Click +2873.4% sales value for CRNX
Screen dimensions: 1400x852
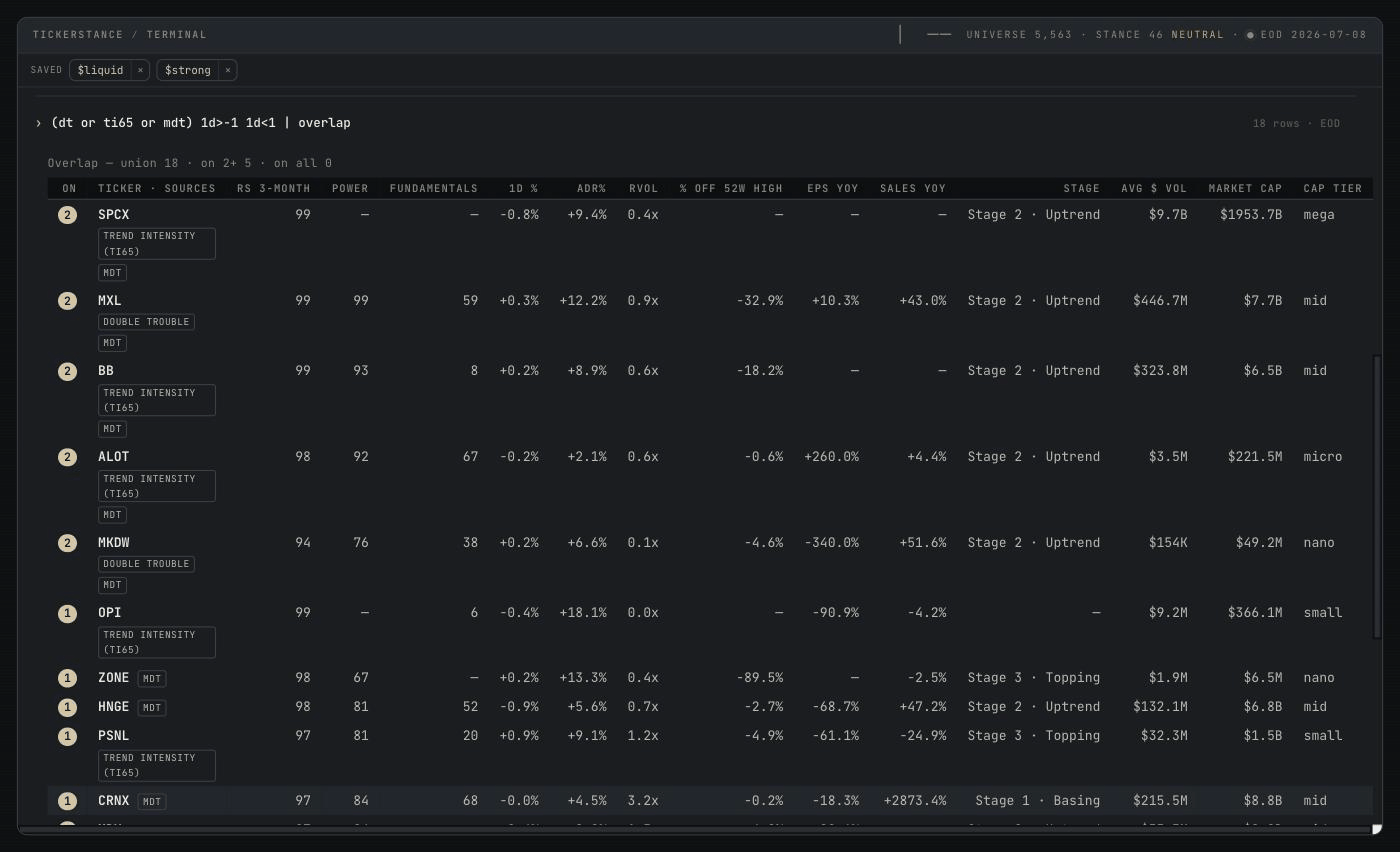pos(915,801)
